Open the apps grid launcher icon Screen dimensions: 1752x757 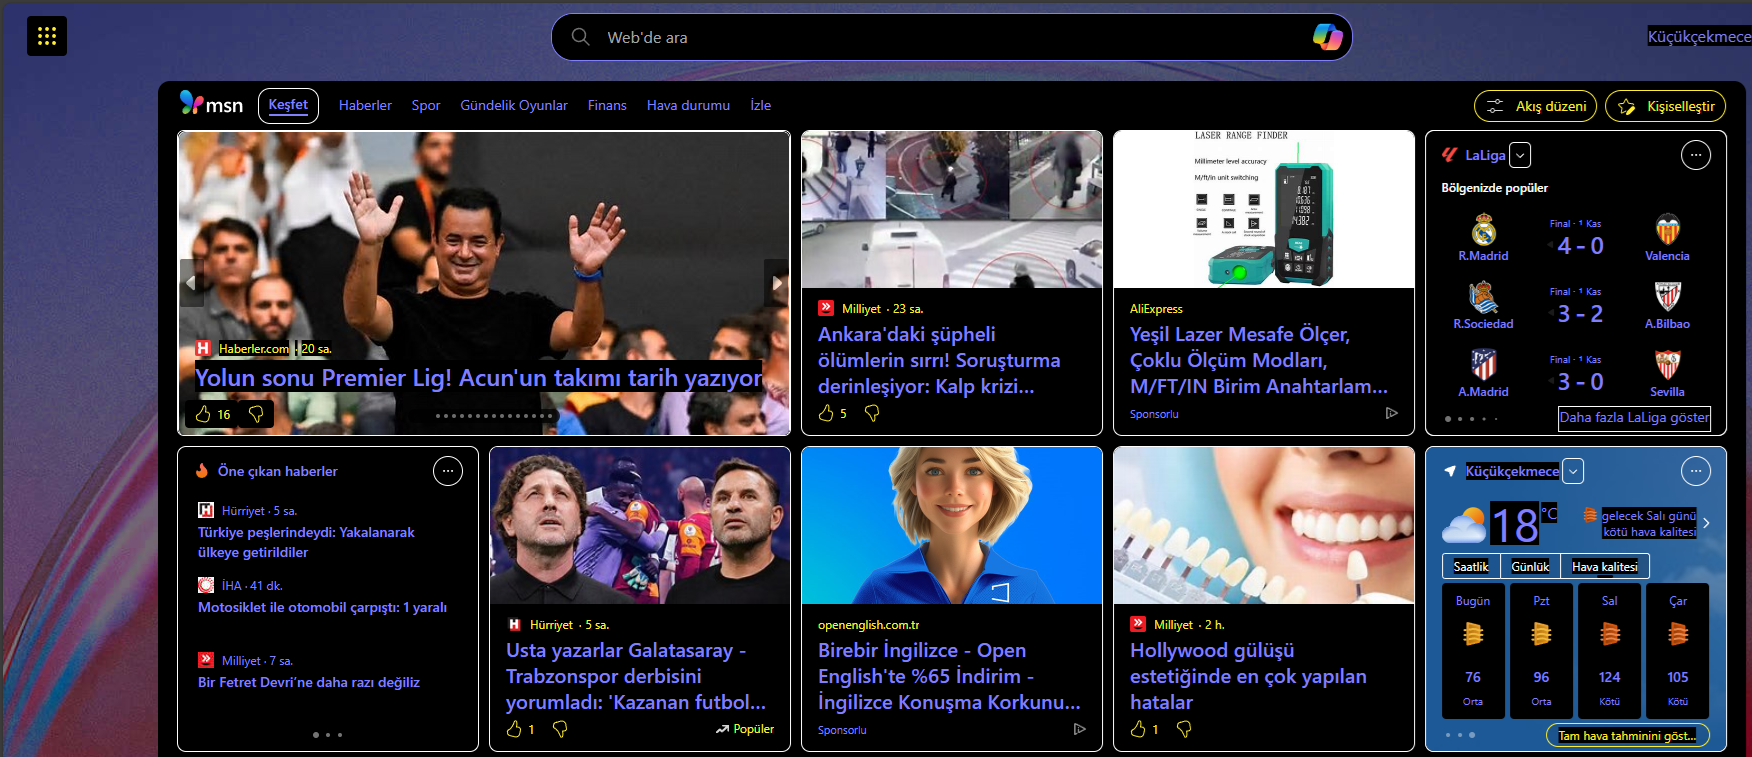click(47, 36)
